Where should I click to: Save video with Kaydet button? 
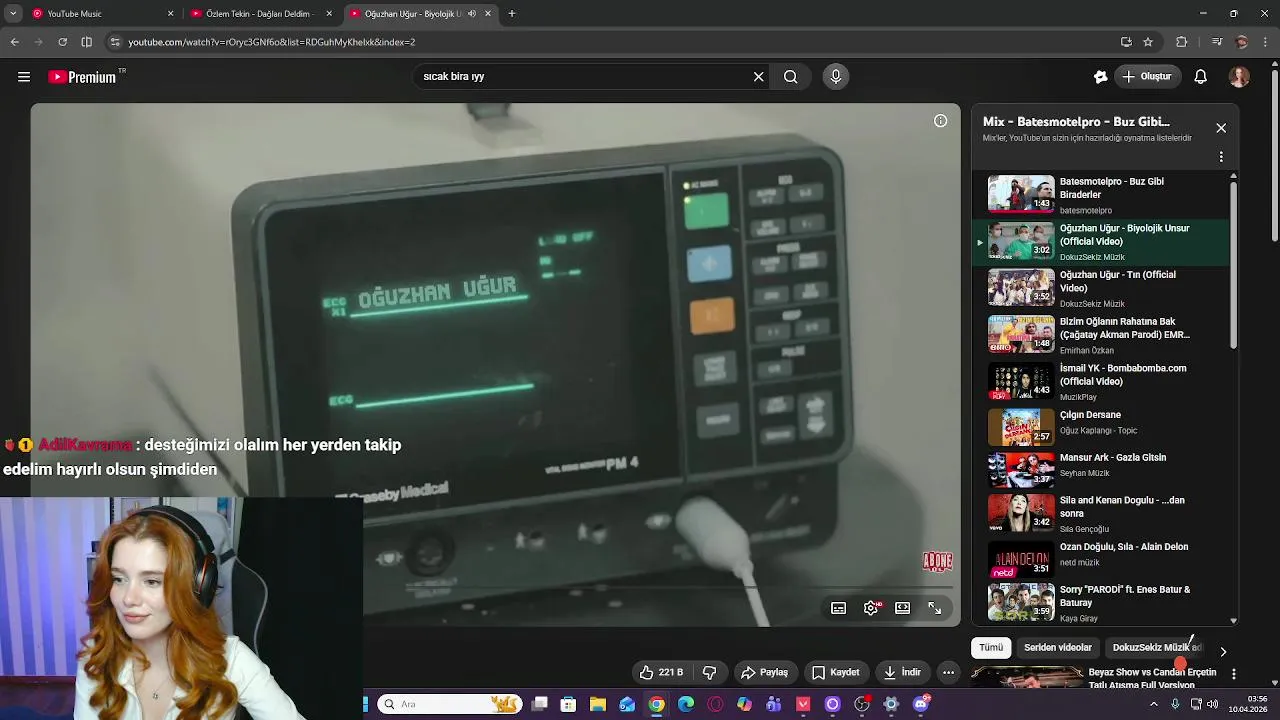point(836,673)
